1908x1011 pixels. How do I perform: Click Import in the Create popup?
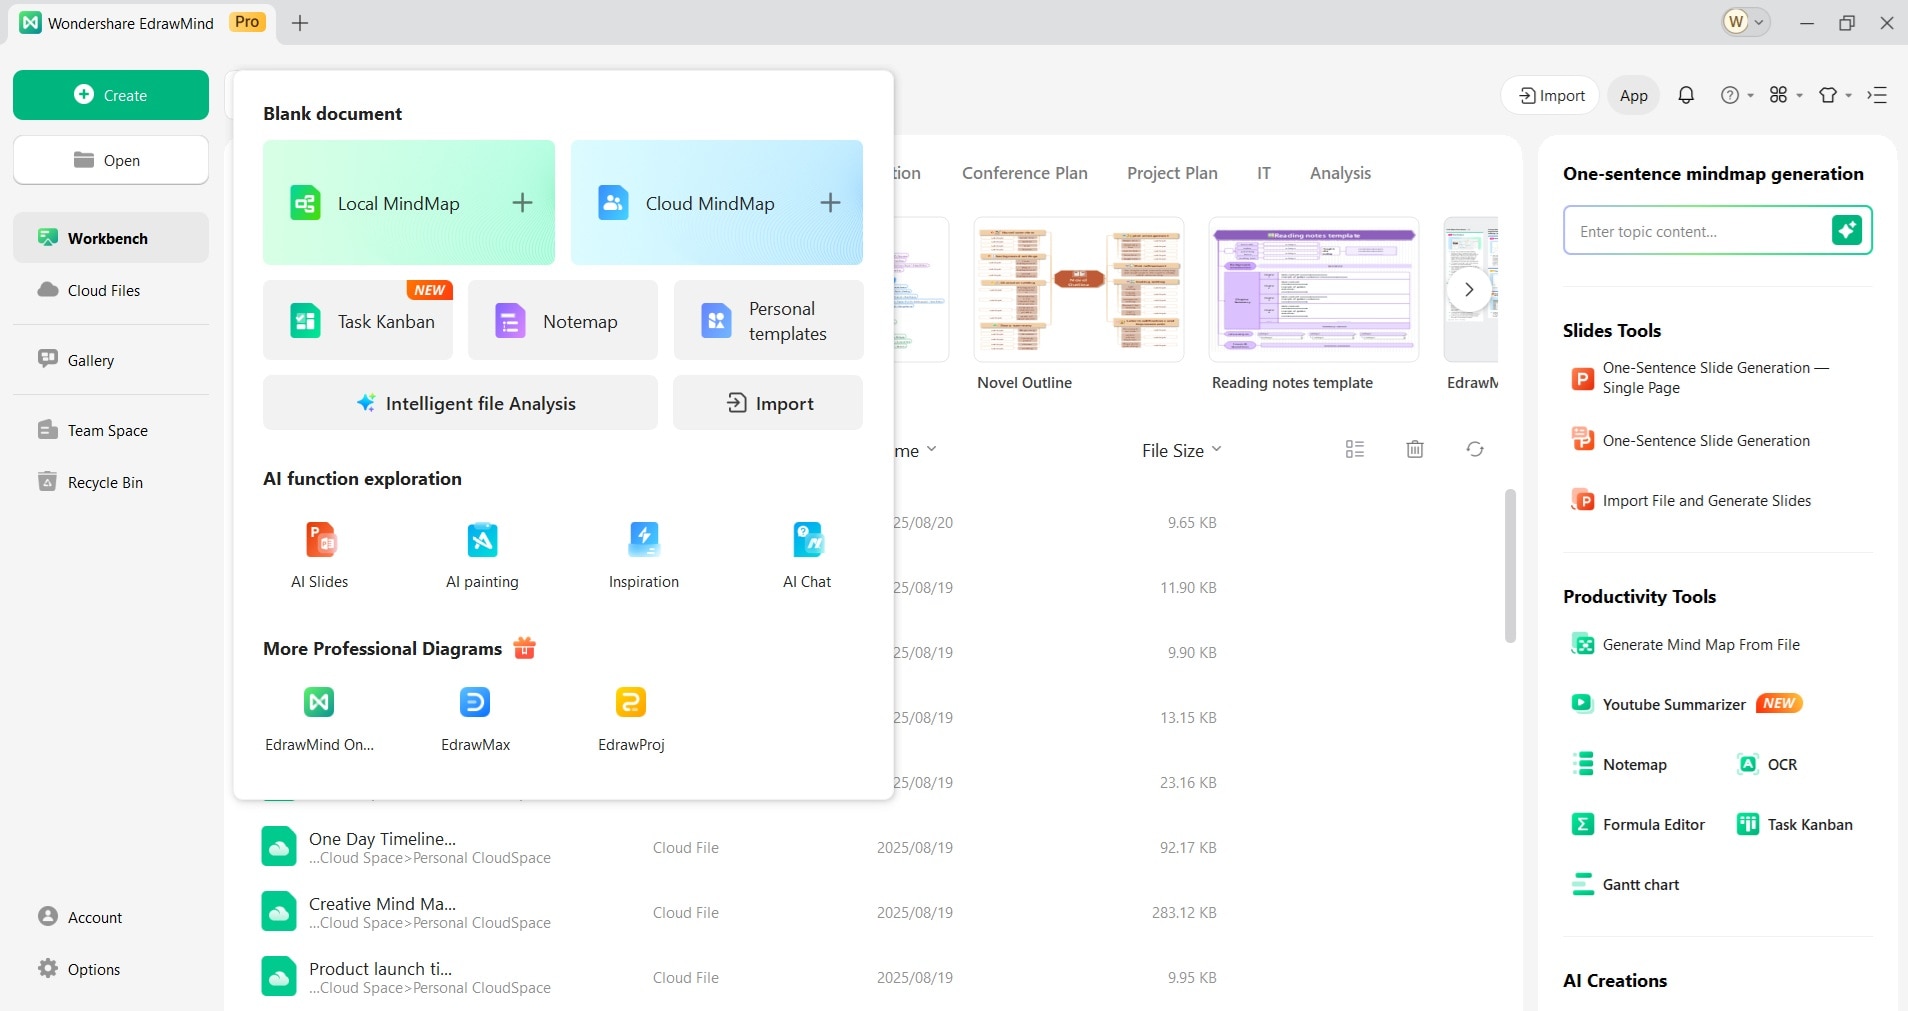point(768,403)
